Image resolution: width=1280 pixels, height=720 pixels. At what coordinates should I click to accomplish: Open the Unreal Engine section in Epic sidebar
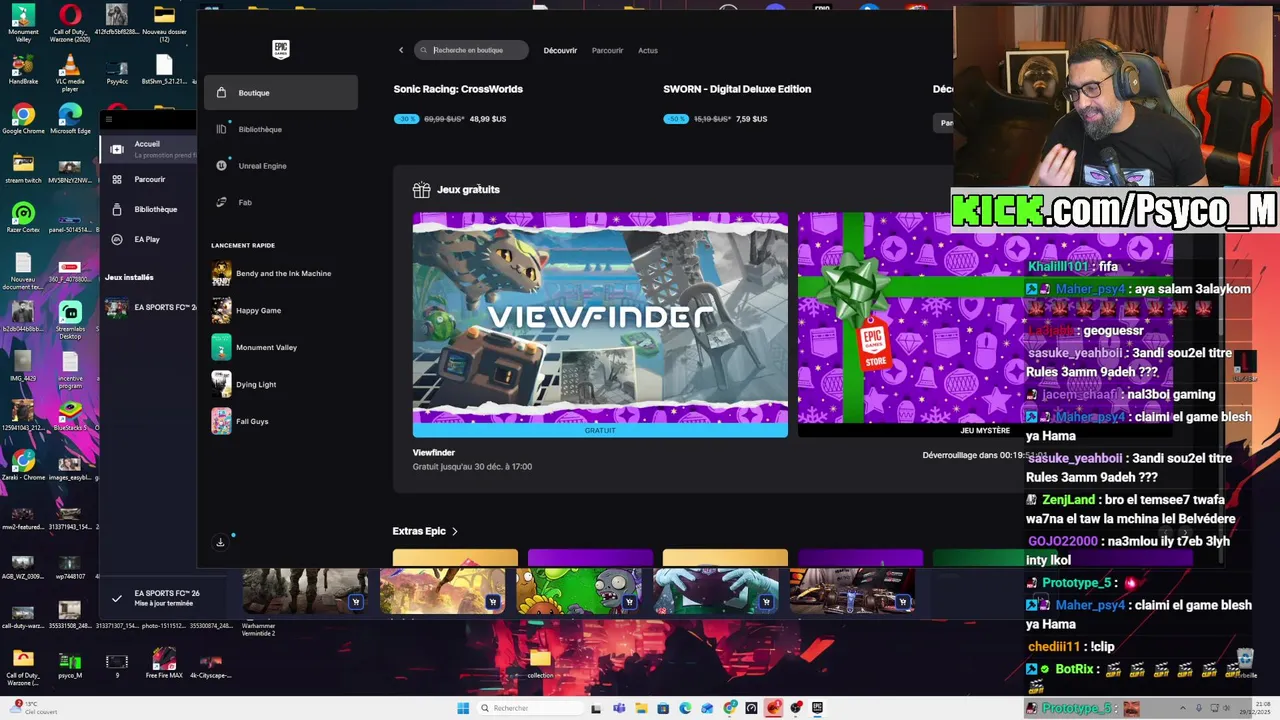[281, 166]
